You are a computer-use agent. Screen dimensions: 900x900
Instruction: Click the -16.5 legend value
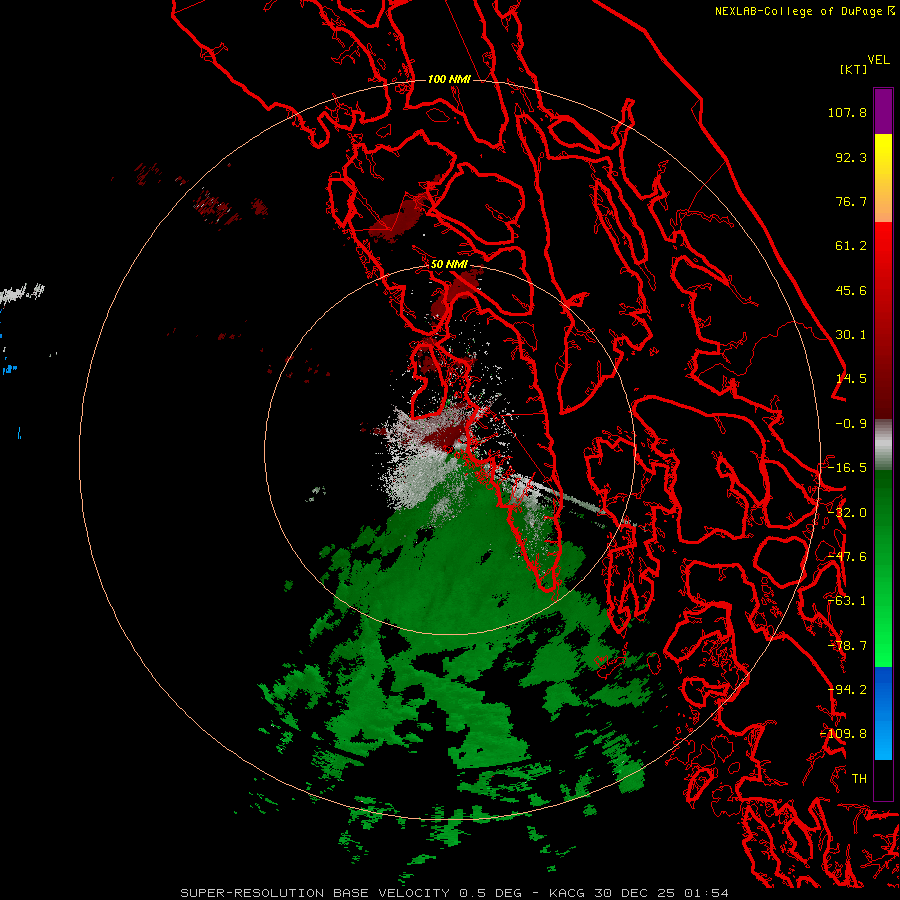click(847, 468)
